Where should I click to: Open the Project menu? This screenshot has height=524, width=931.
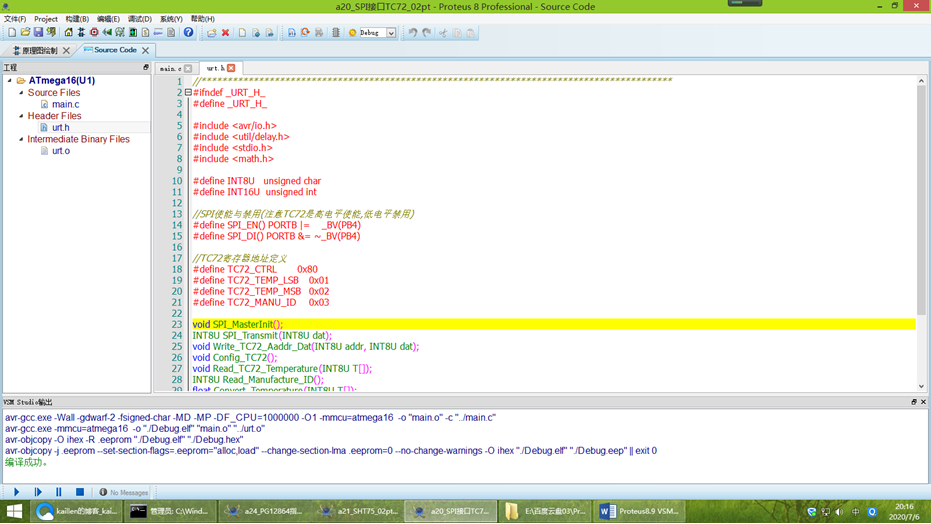point(46,19)
